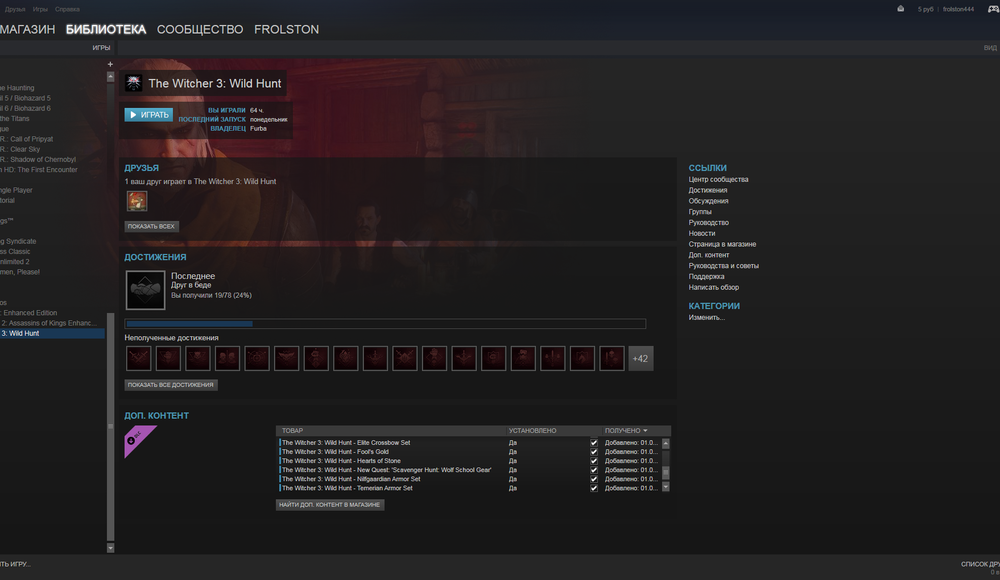Toggle Wolf School Gear quest DLC checkbox
1000x580 pixels.
(x=594, y=470)
